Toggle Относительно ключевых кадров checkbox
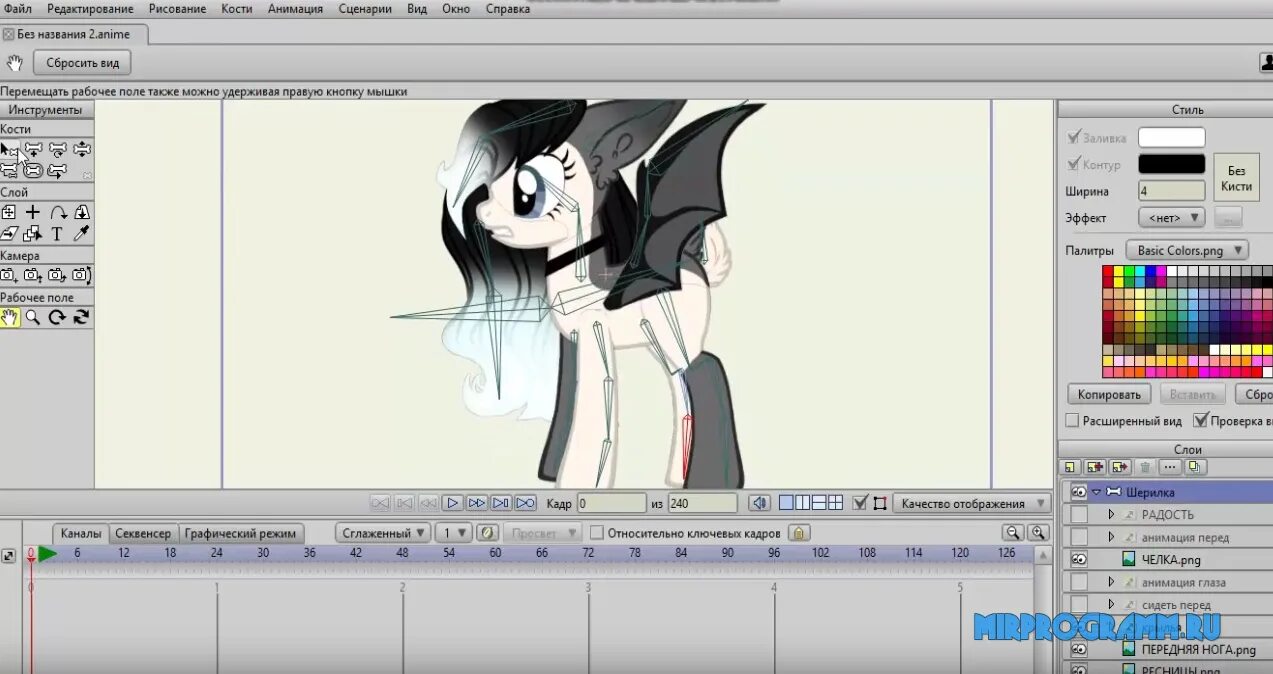This screenshot has width=1273, height=674. (597, 533)
